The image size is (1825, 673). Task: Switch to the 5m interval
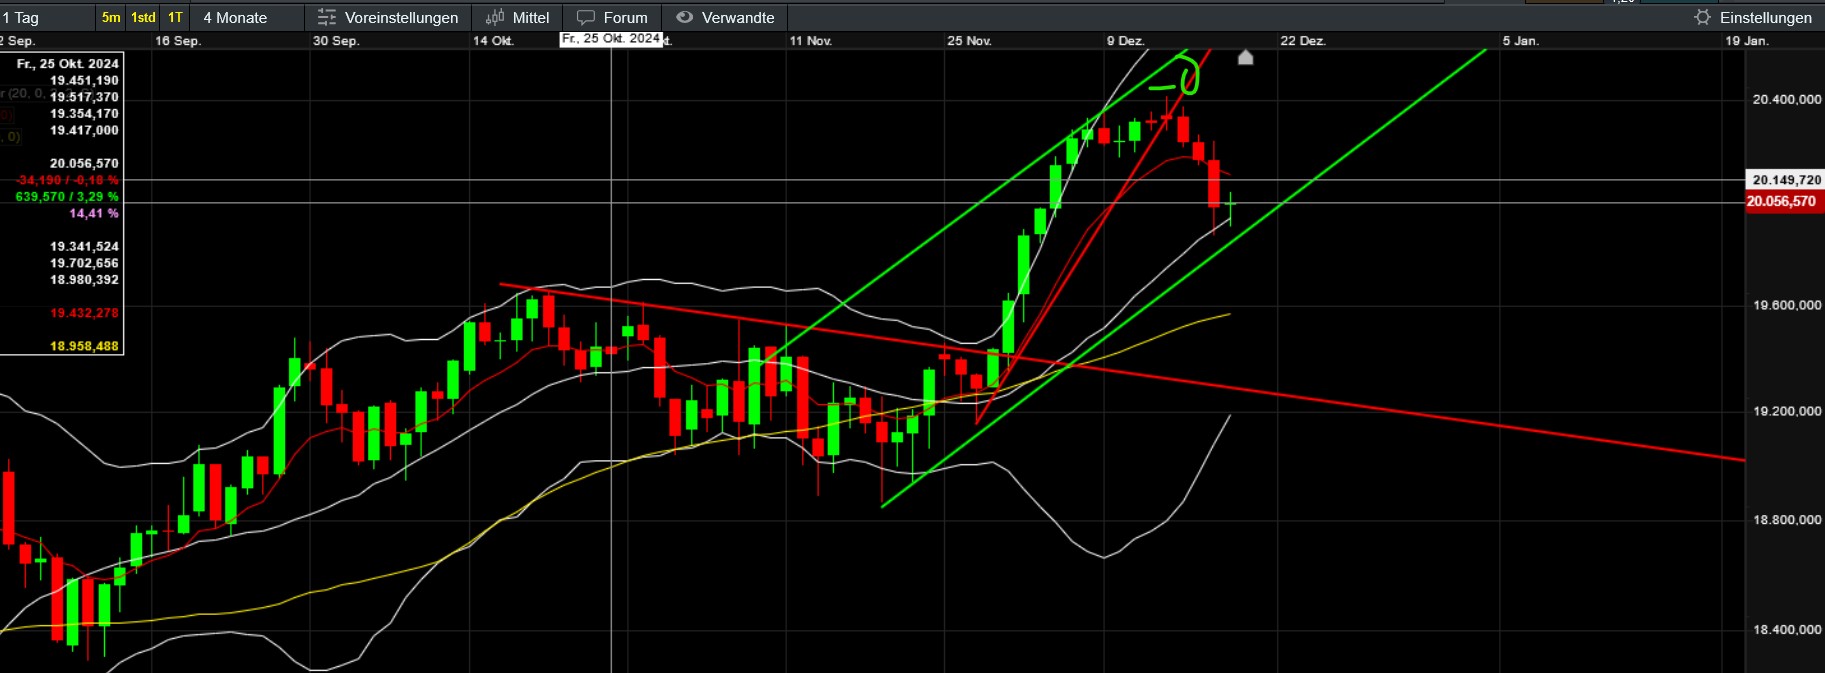(111, 18)
